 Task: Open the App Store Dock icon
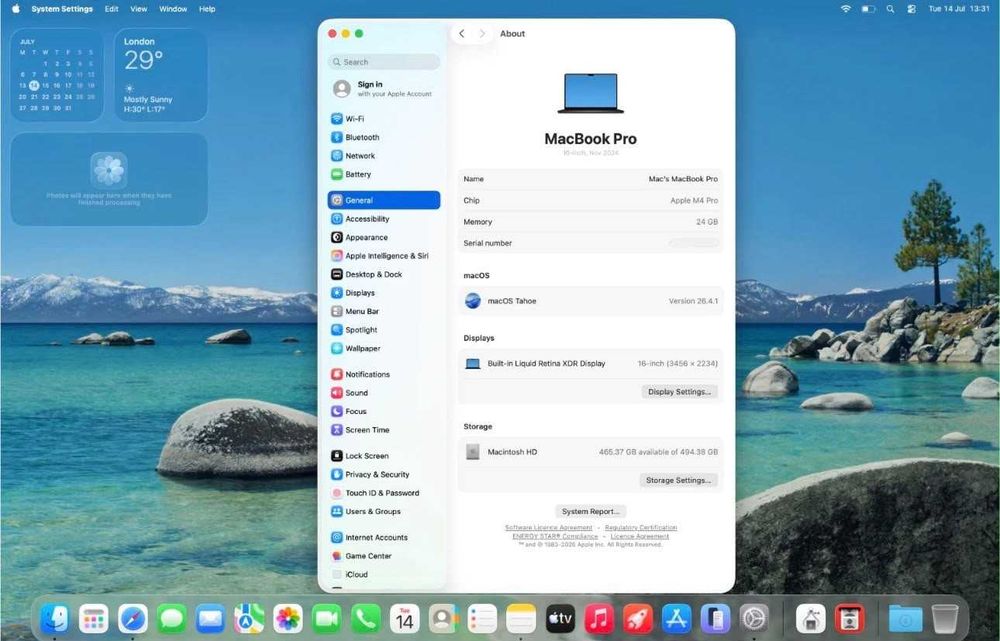pyautogui.click(x=677, y=619)
